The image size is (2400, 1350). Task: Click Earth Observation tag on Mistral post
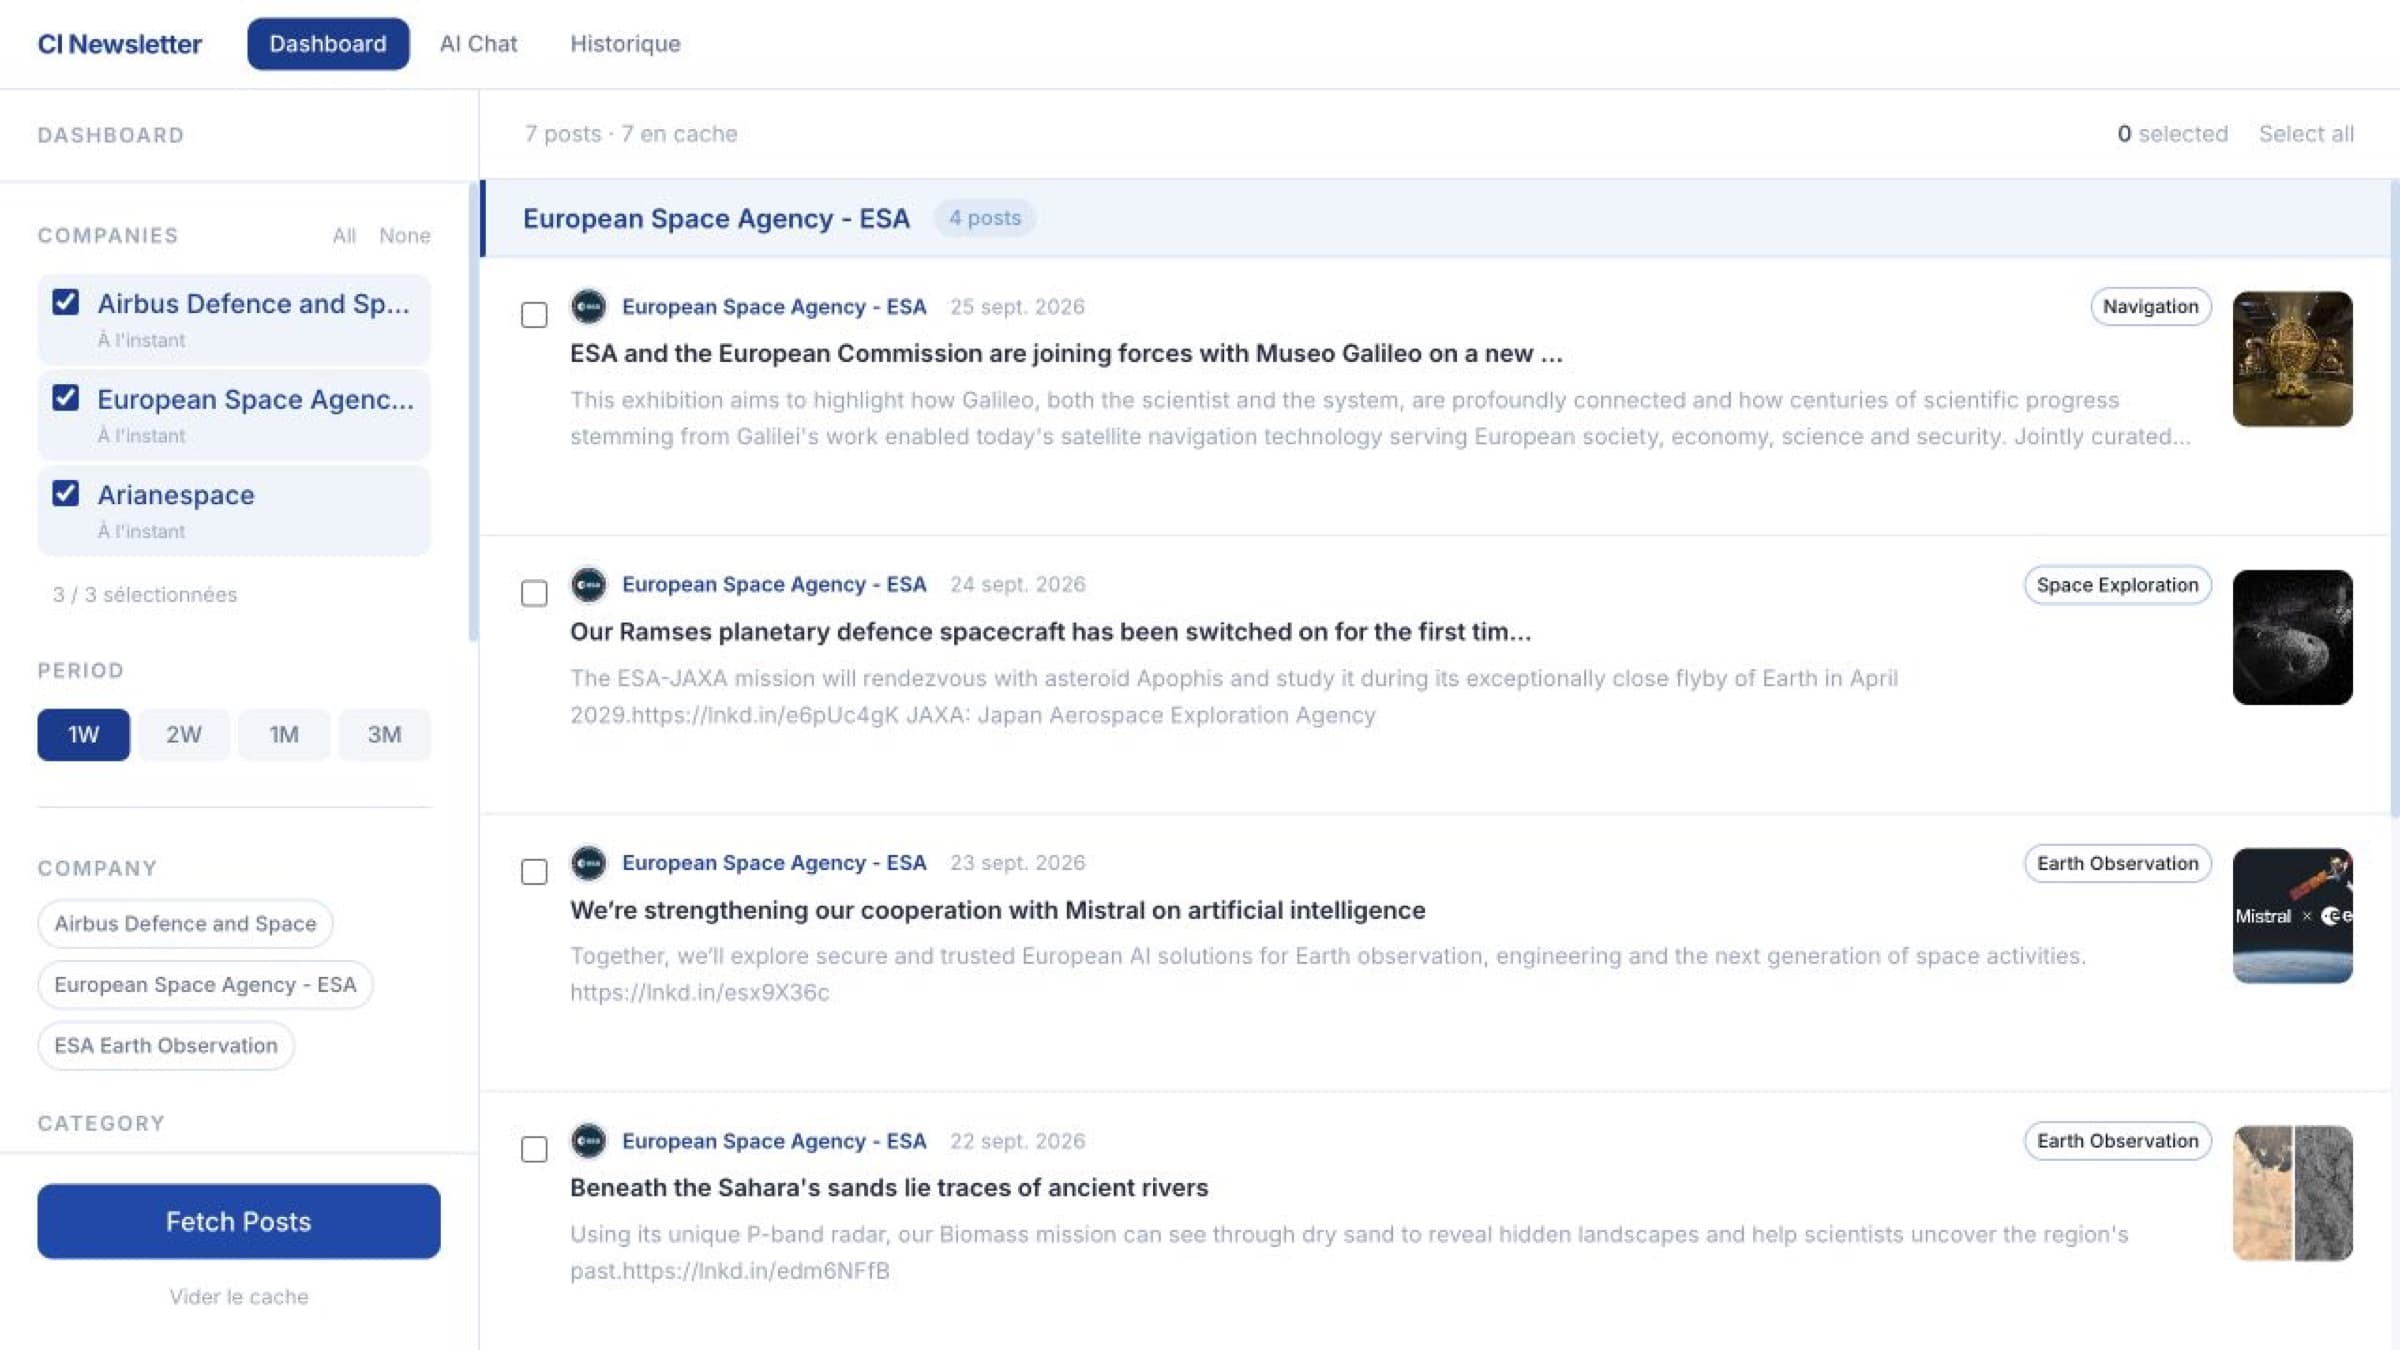2118,863
